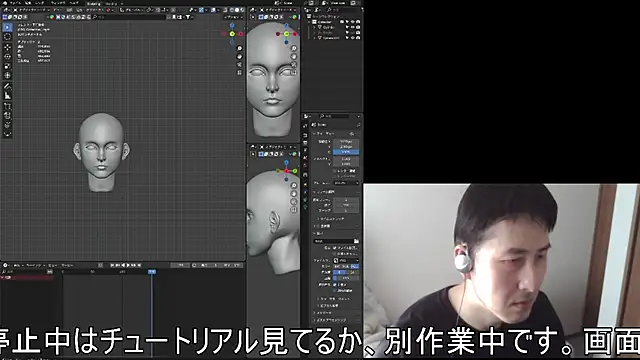Open object mode dropdown in main viewport header
The height and width of the screenshot is (360, 640).
(x=33, y=10)
